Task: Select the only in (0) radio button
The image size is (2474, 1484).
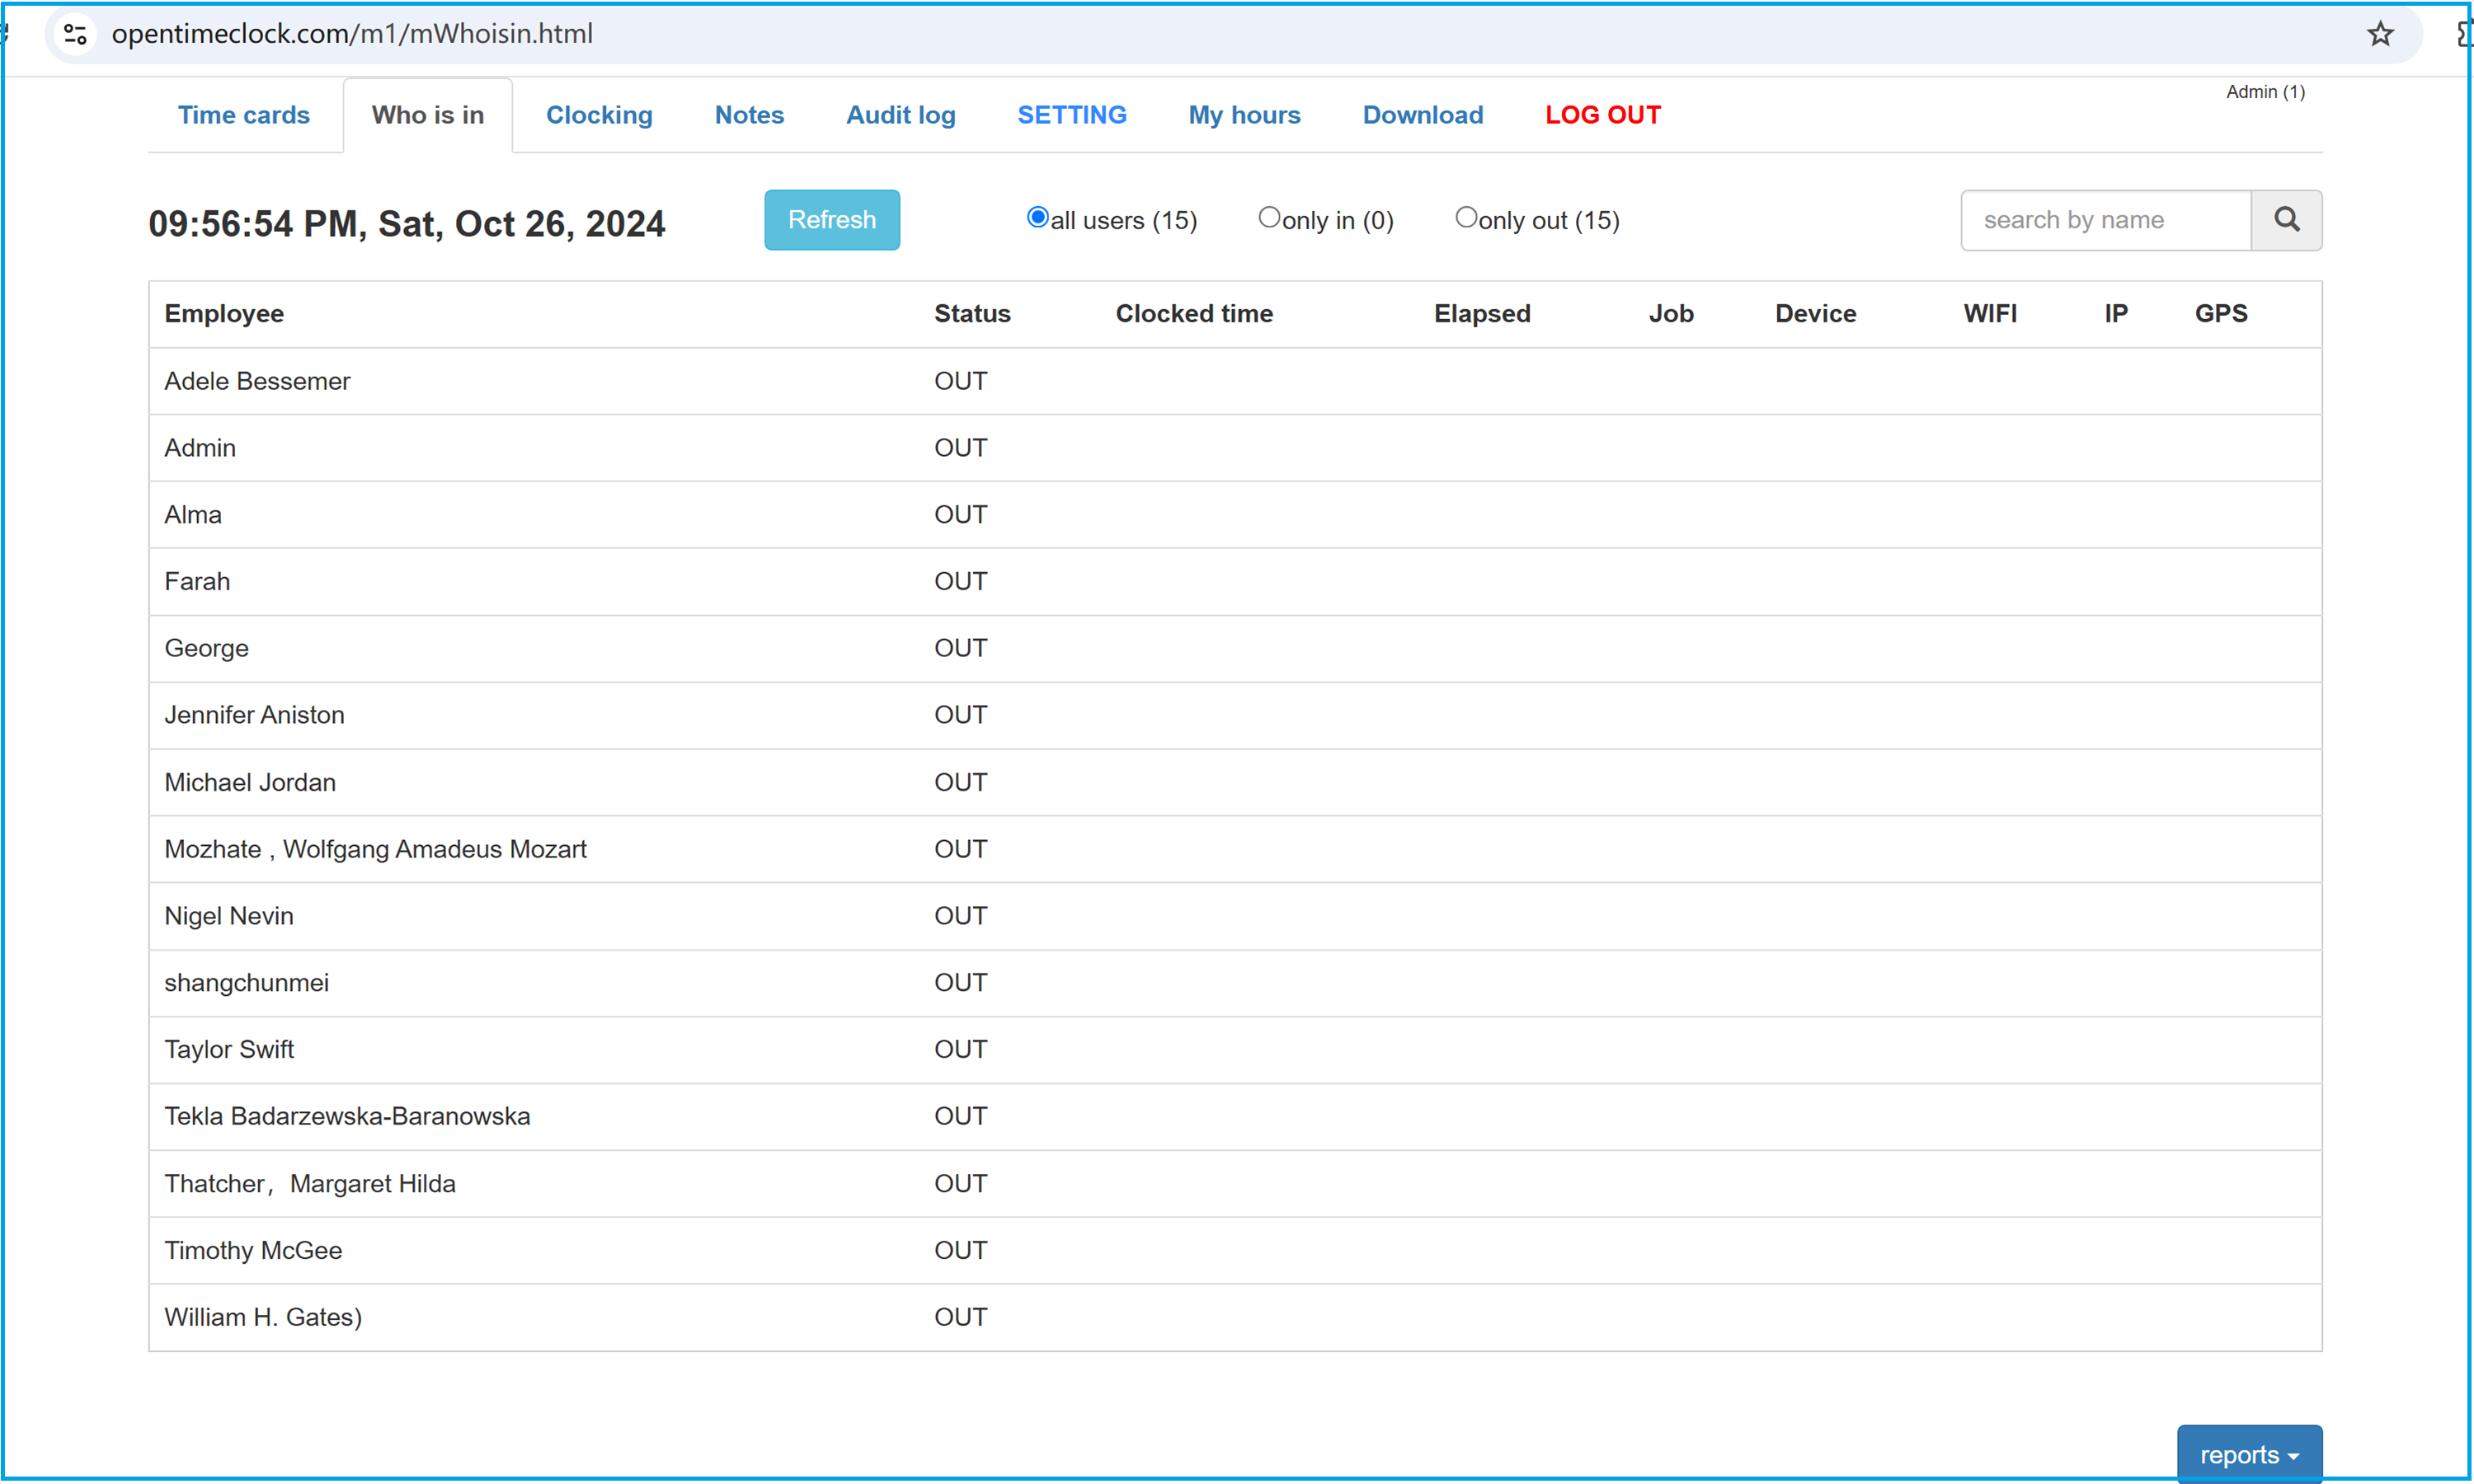Action: click(x=1269, y=217)
